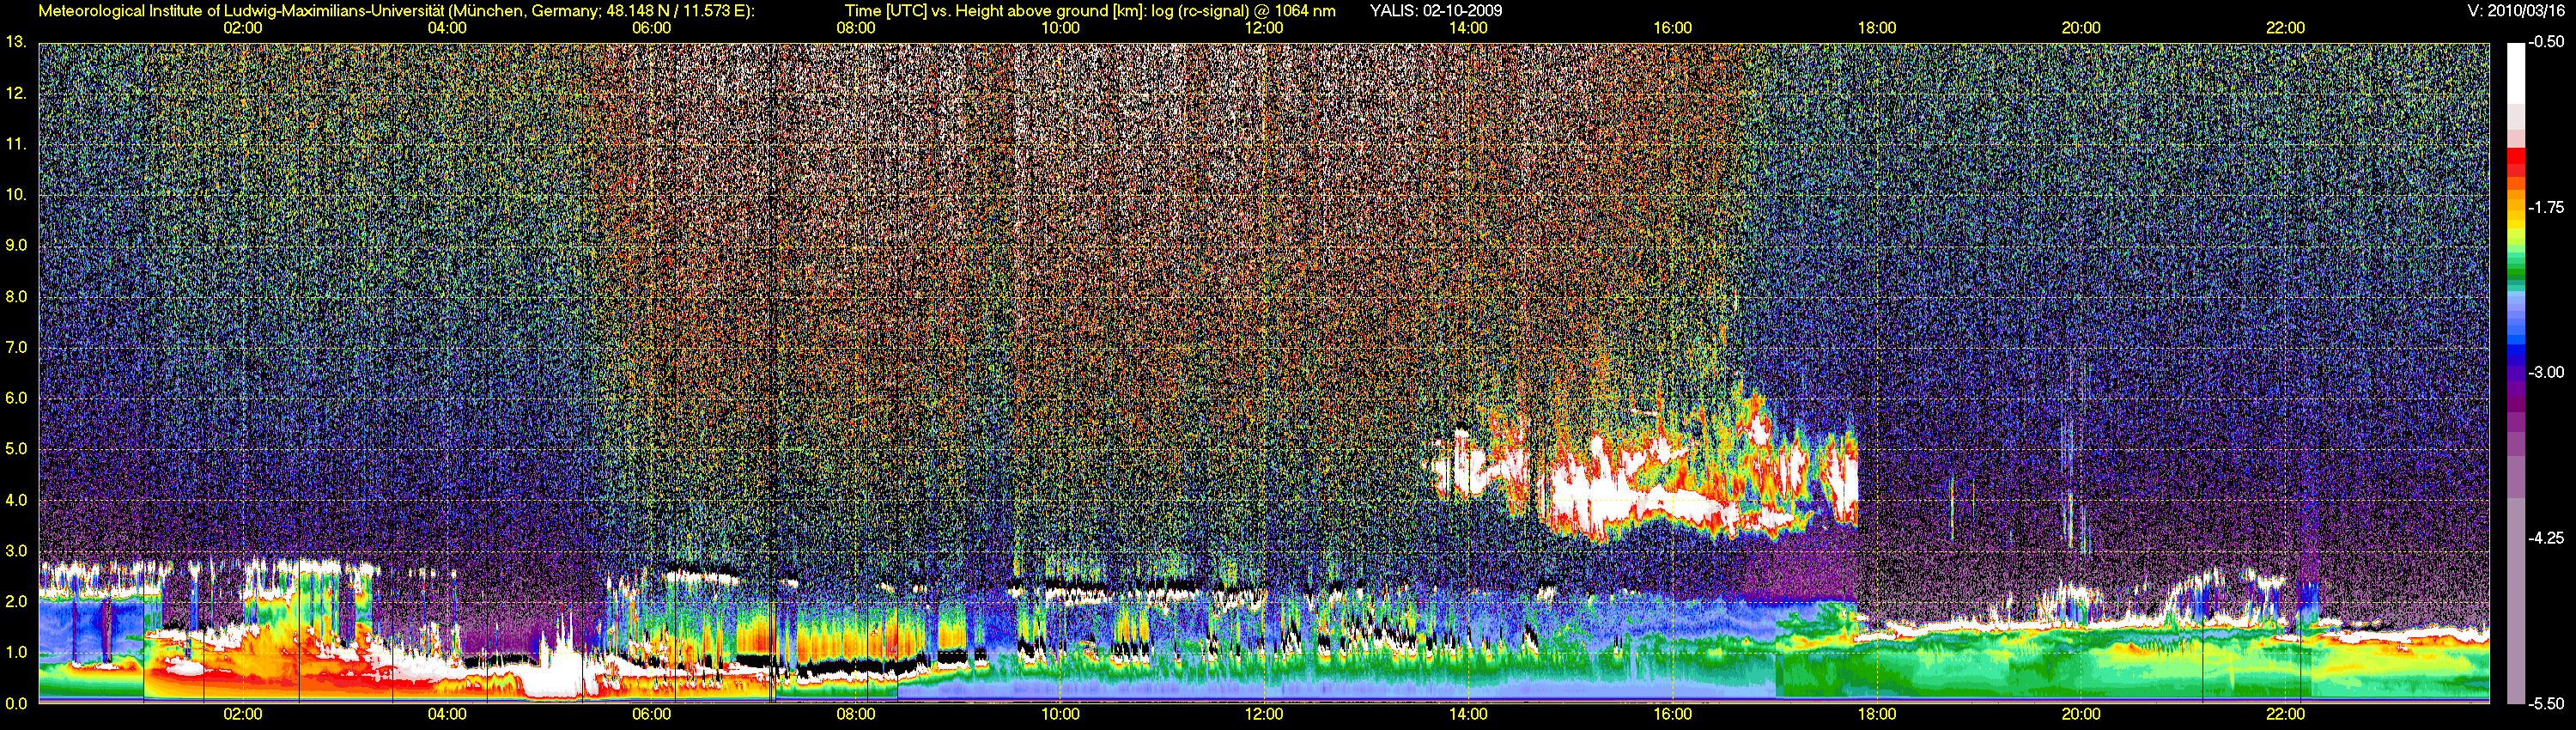Select the 16:00 label on the bottom time axis
This screenshot has width=2576, height=730.
point(1673,714)
